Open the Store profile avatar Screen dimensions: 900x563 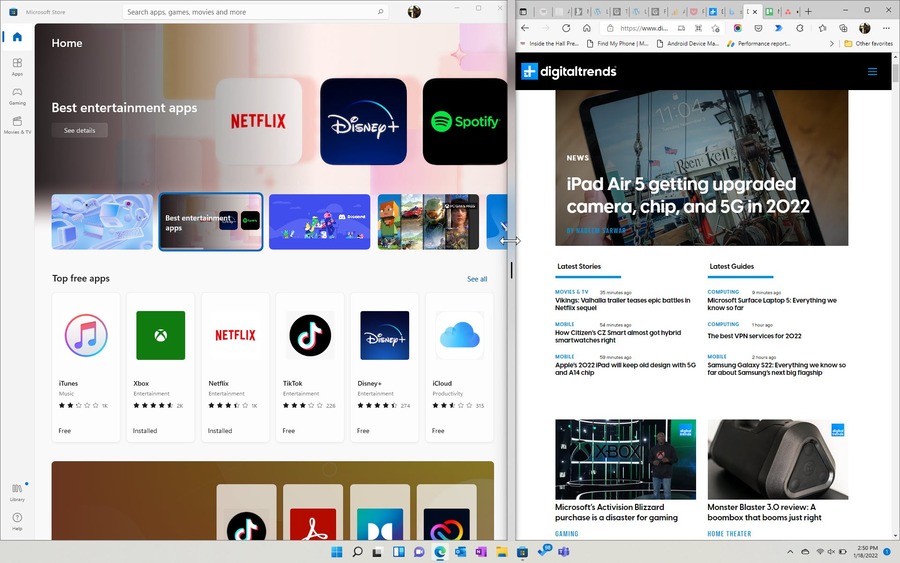[x=414, y=11]
